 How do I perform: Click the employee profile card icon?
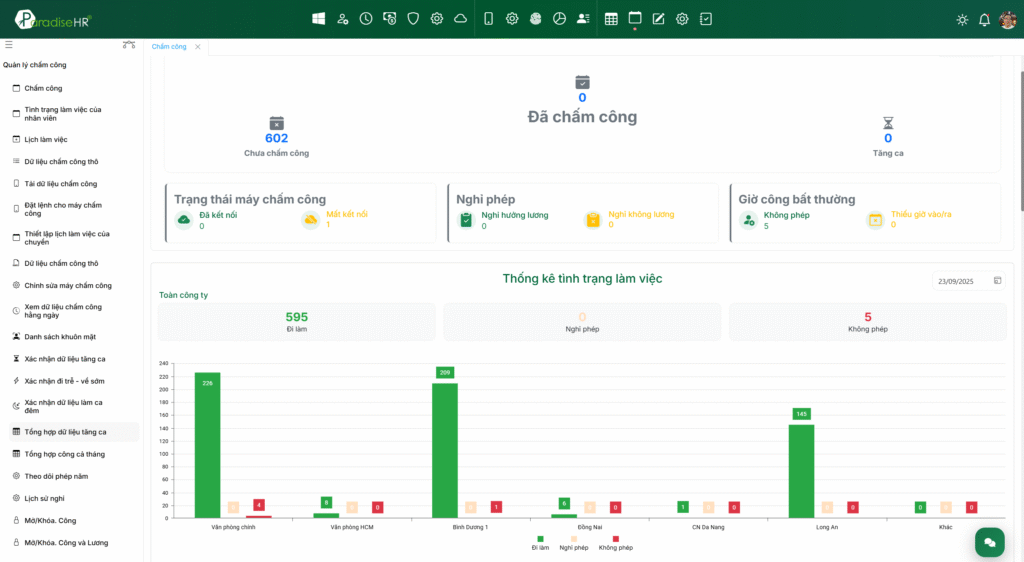point(583,19)
